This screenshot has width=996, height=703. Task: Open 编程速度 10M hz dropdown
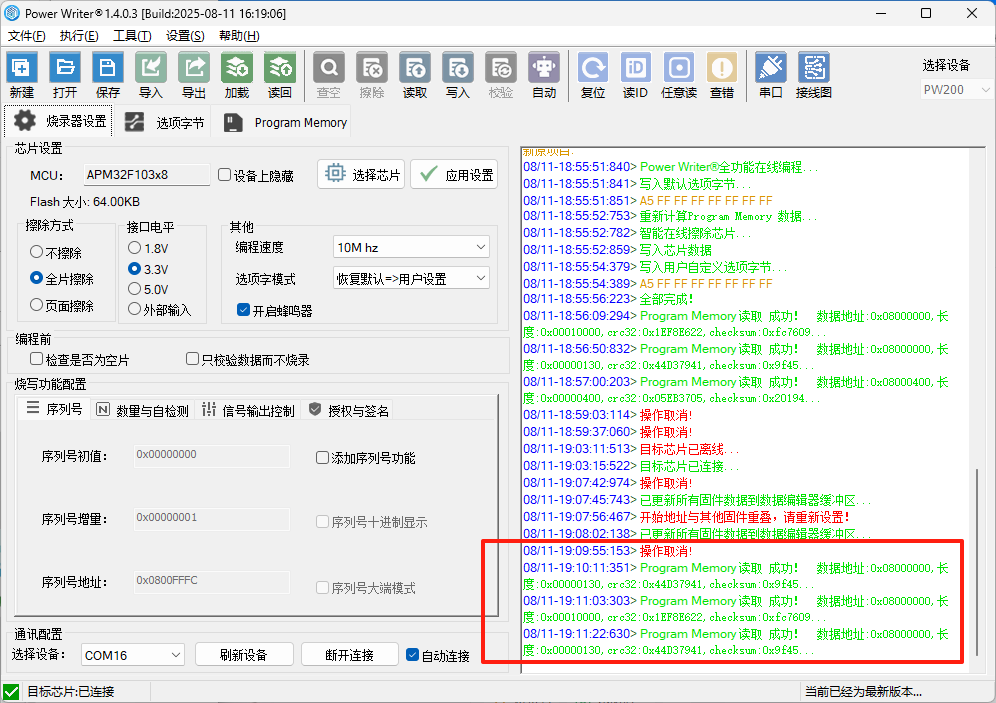click(411, 247)
